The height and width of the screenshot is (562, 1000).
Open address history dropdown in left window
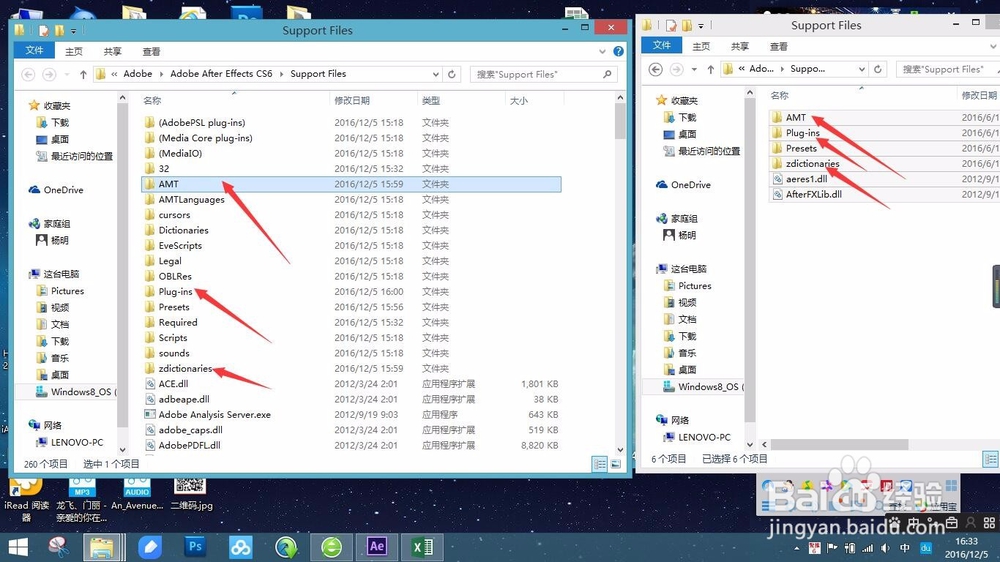(436, 74)
